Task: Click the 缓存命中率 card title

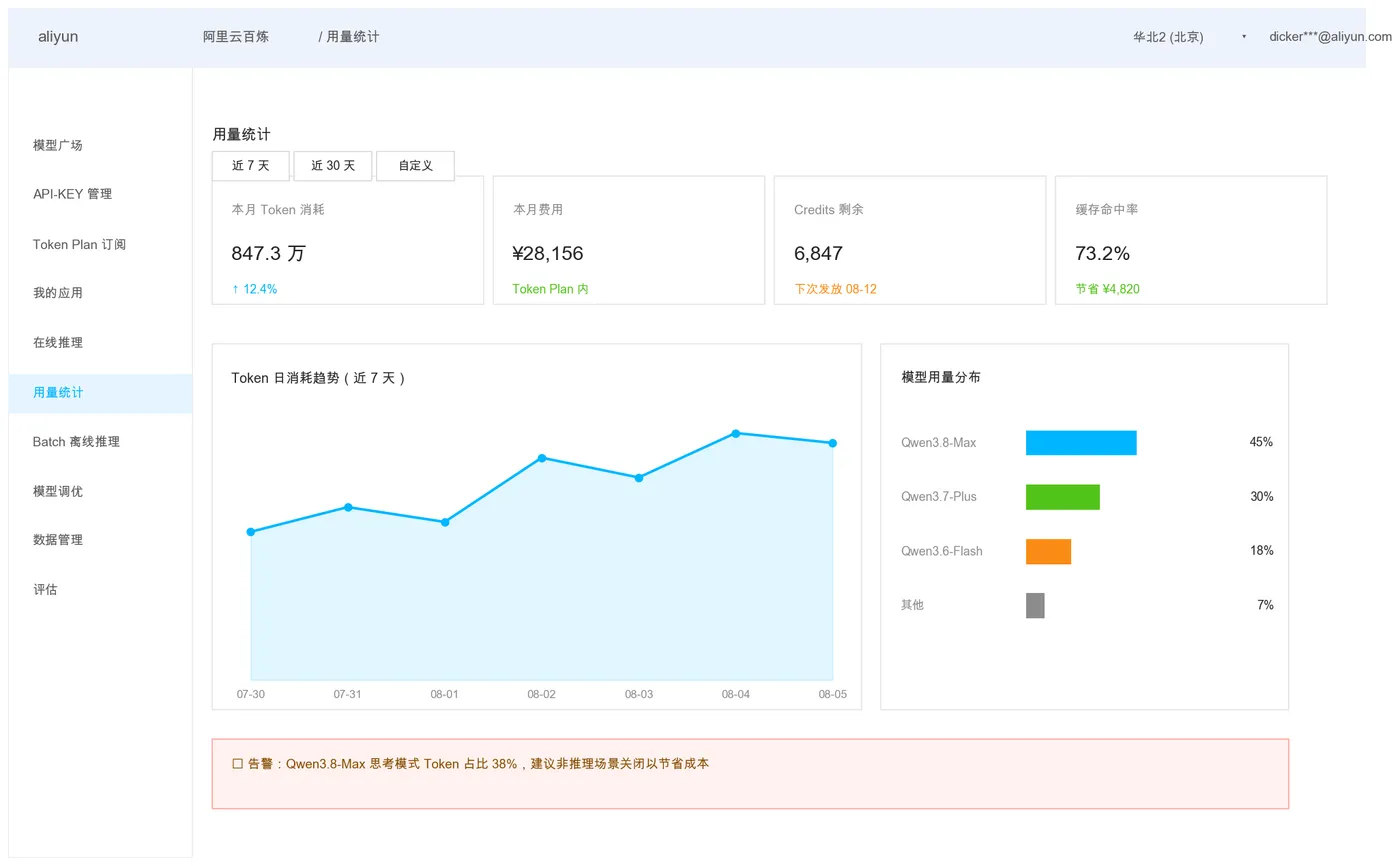Action: tap(1107, 210)
